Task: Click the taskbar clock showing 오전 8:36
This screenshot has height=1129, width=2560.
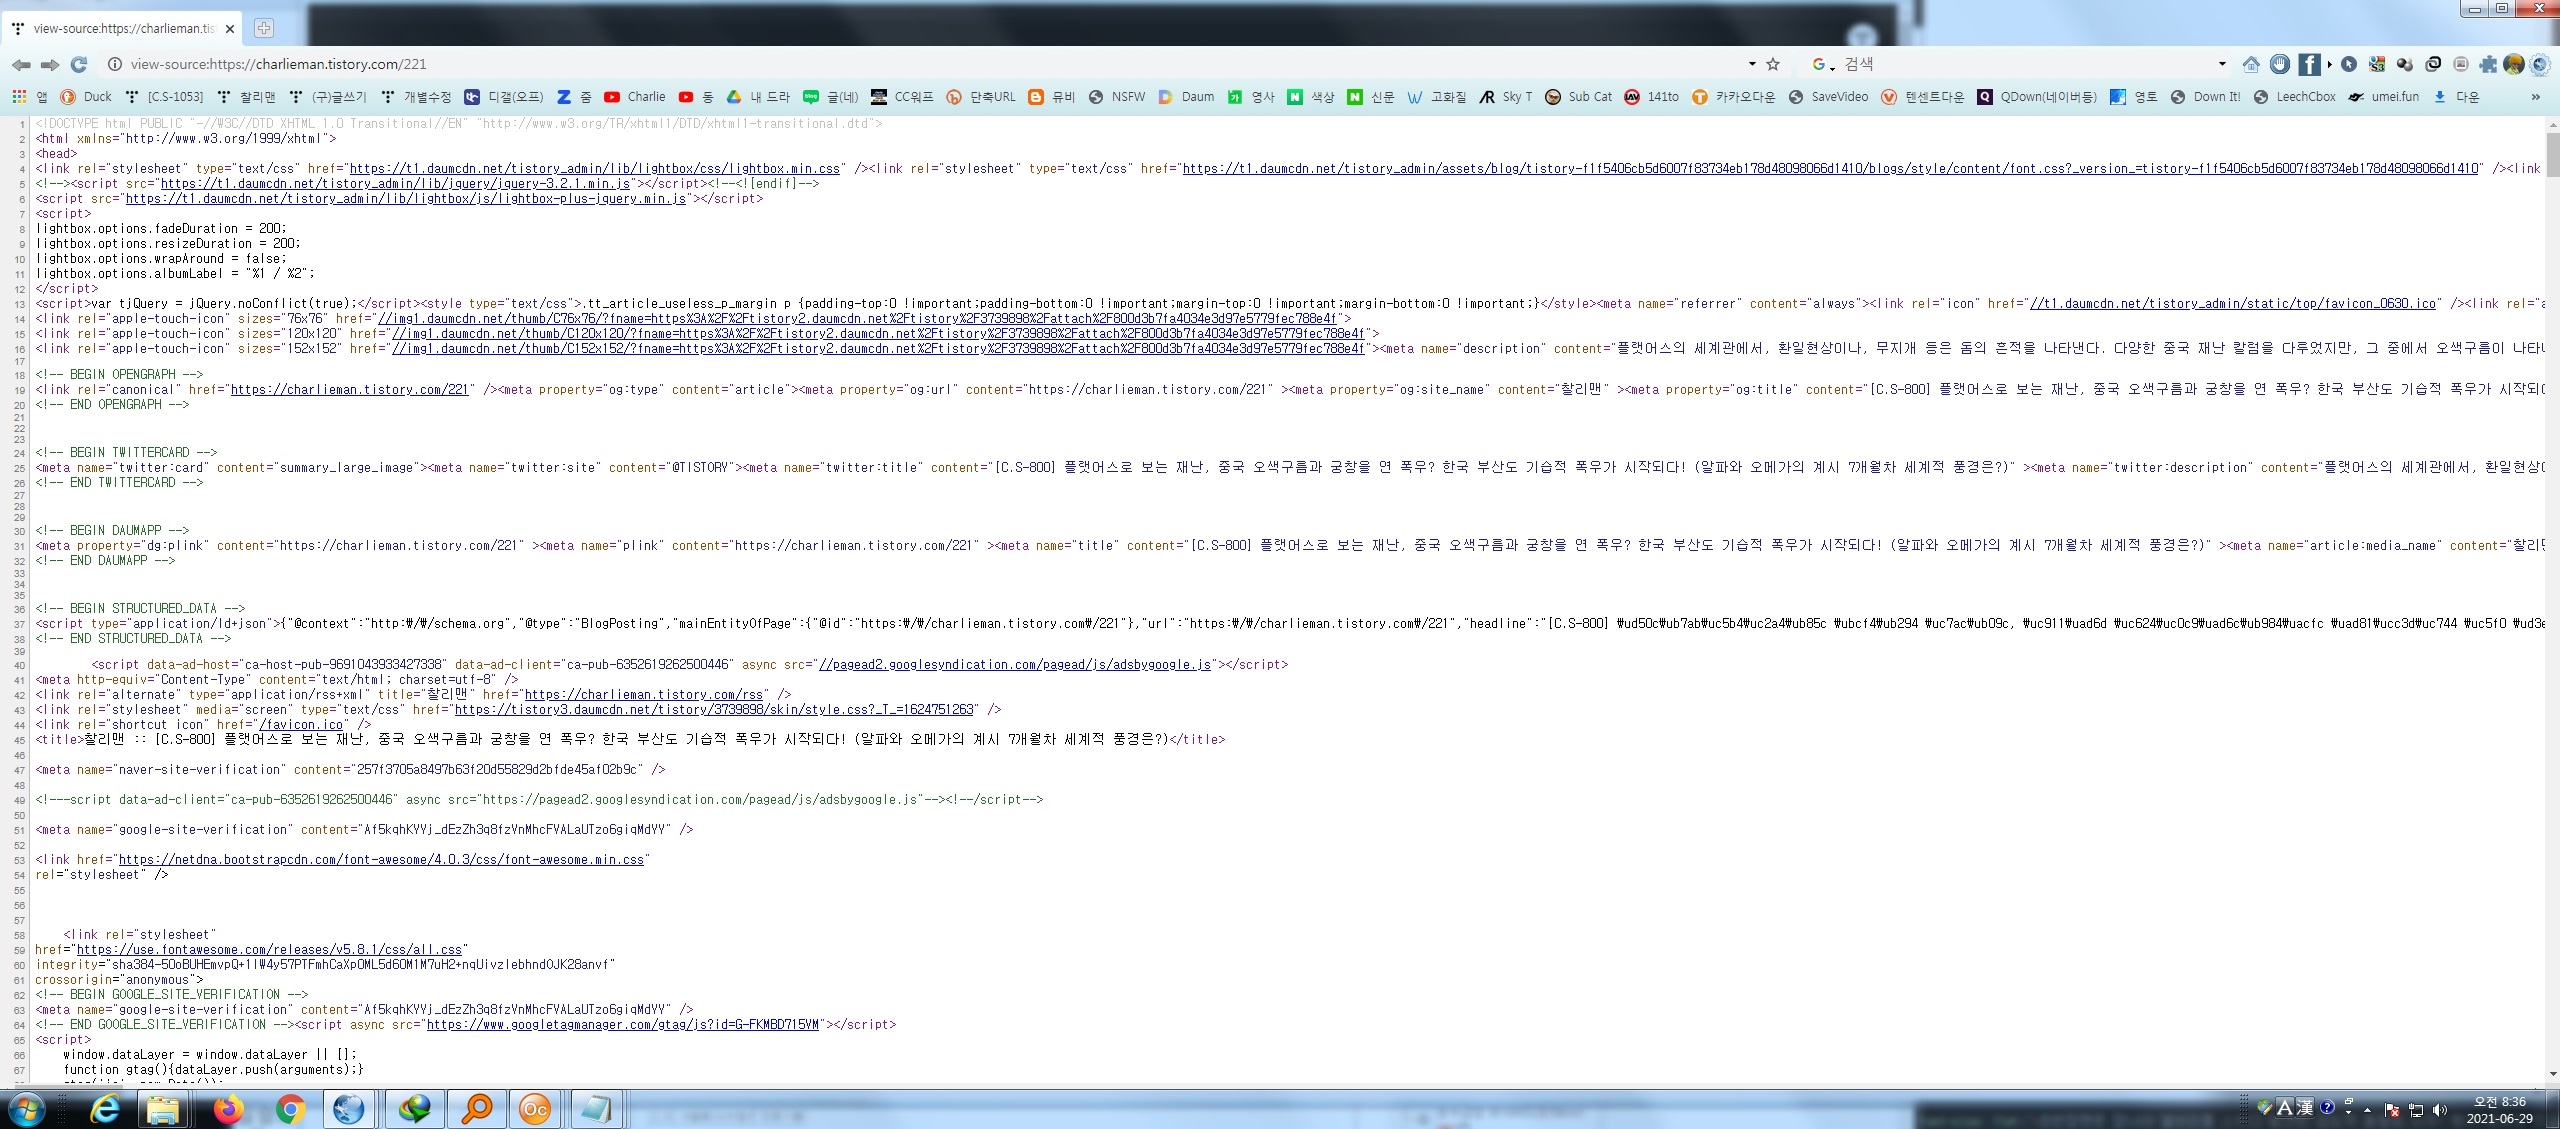Action: pos(2499,1110)
